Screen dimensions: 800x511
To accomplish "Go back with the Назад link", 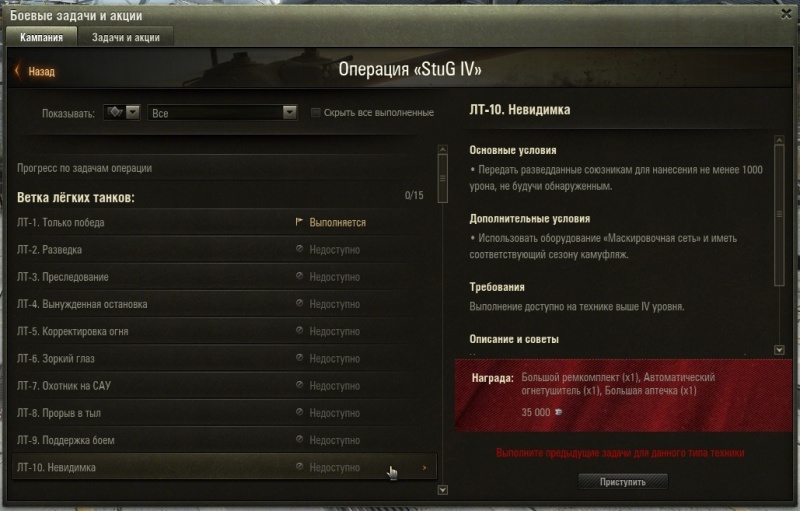I will 41,71.
